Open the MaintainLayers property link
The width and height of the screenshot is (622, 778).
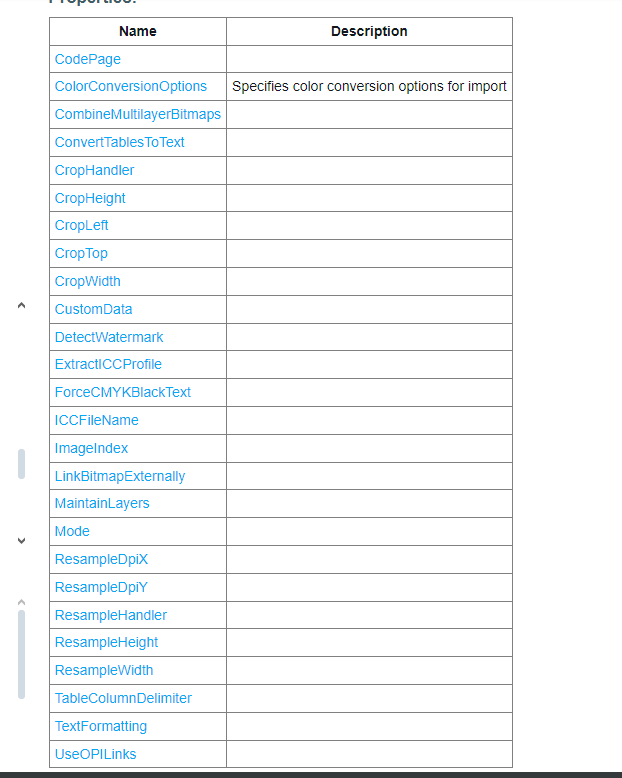pyautogui.click(x=102, y=503)
